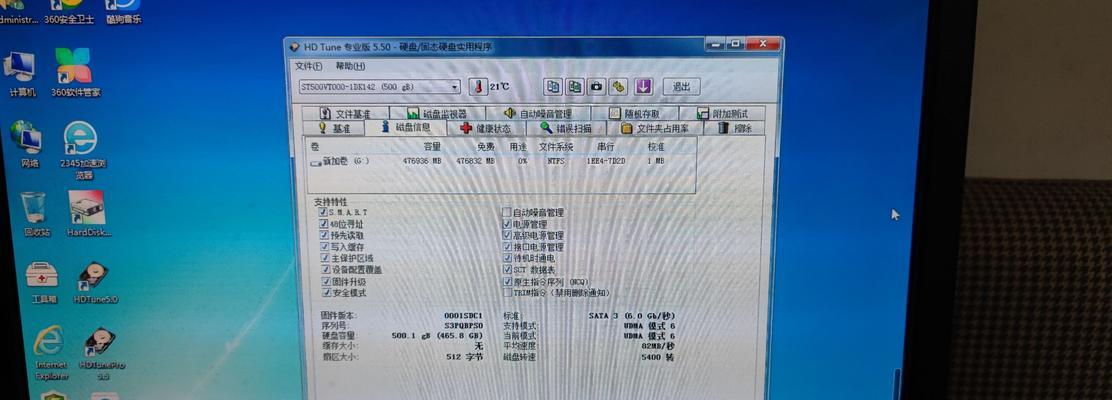Open the drive selector ST500VT000-1DK142 dropdown
This screenshot has width=1112, height=400.
[379, 87]
